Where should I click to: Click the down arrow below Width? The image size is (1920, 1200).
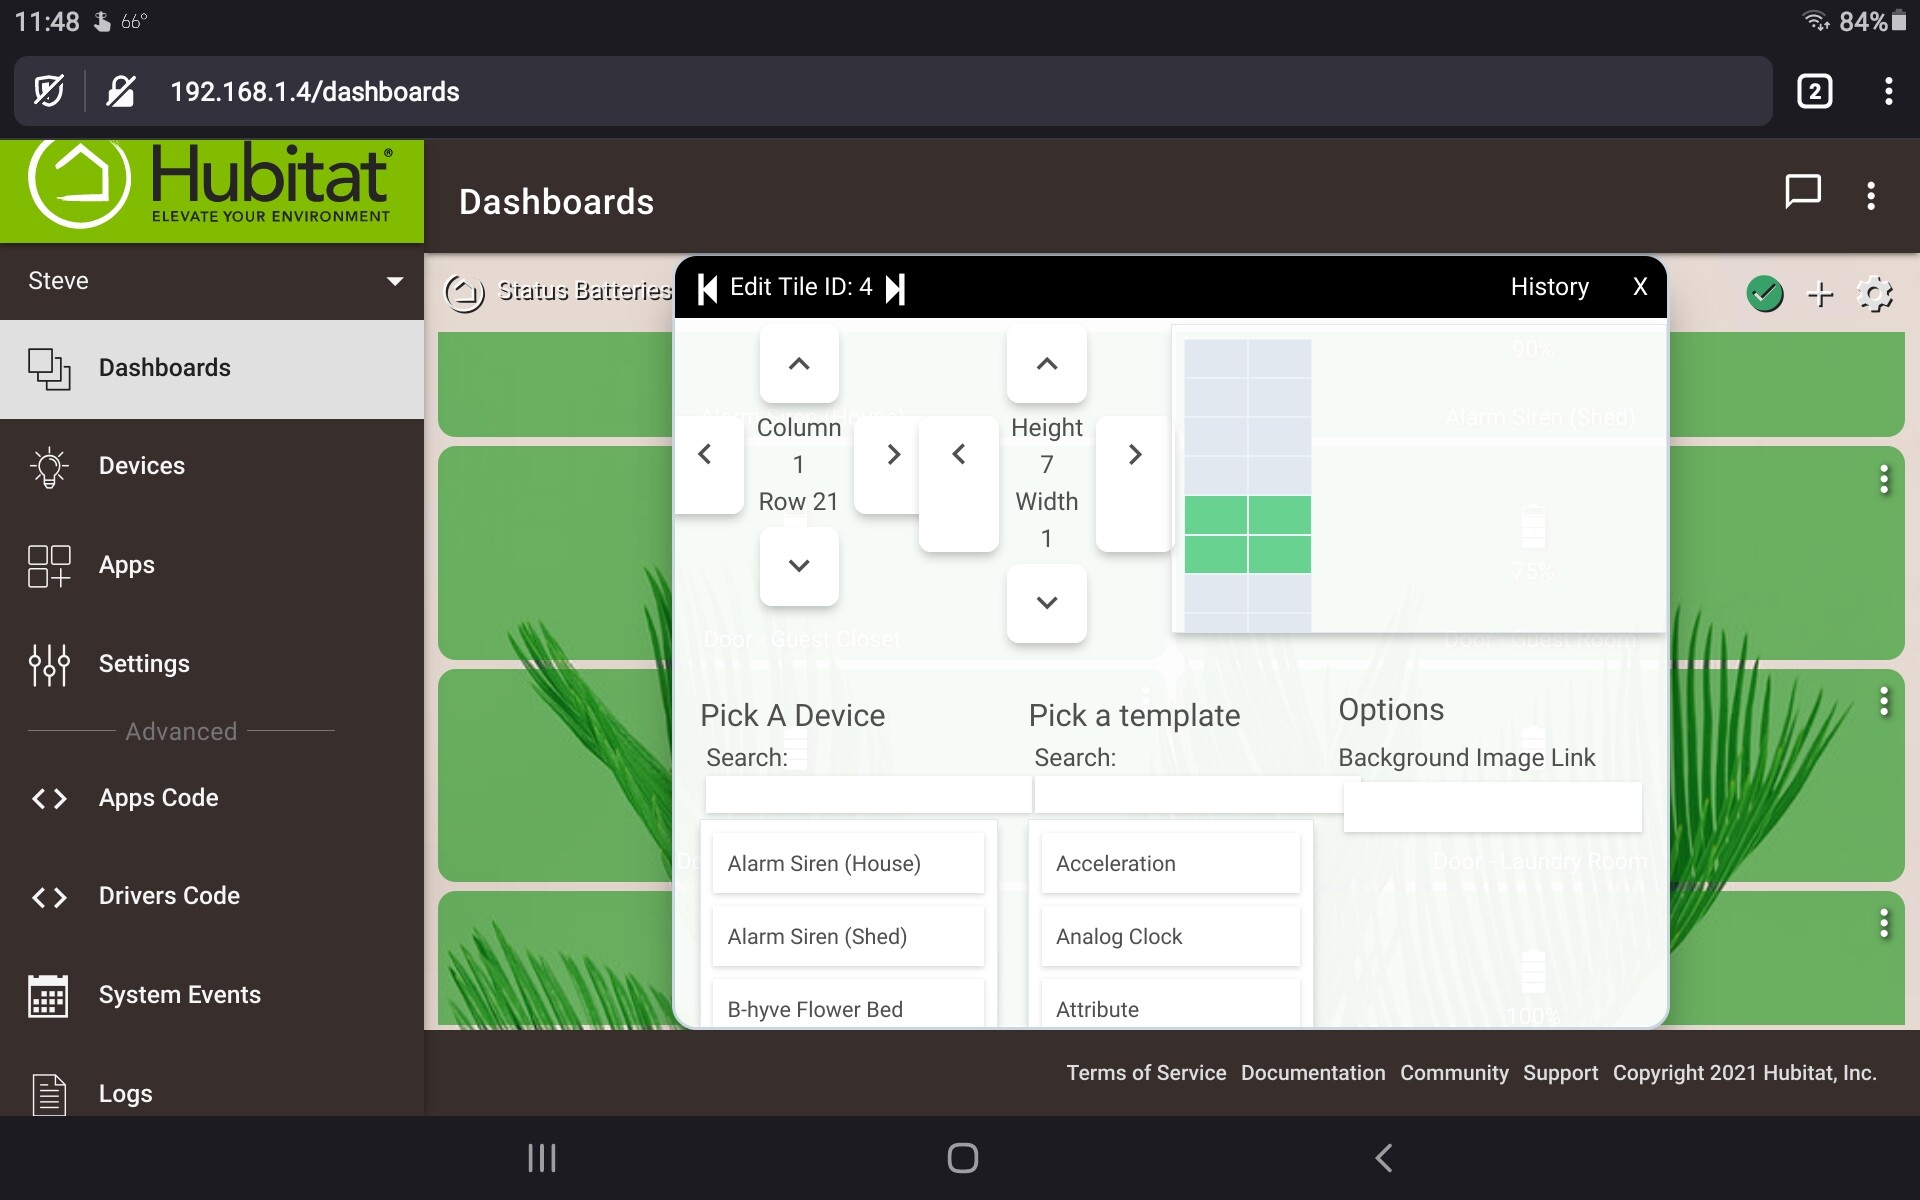(1047, 602)
